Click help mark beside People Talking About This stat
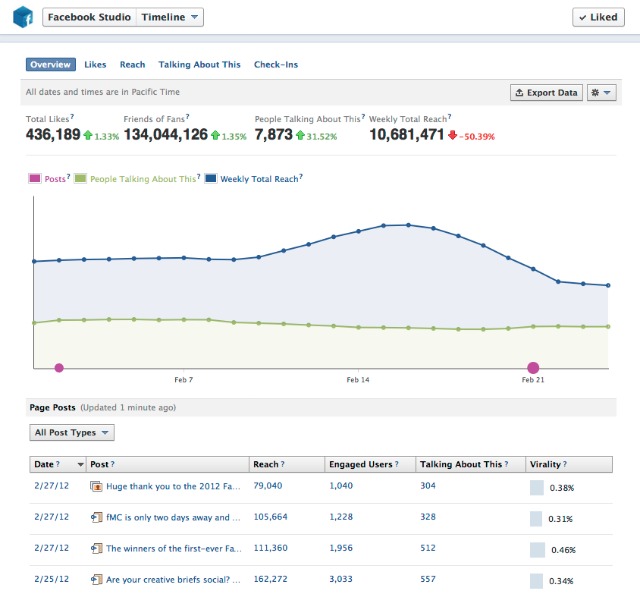Screen dimensions: 640x594 pos(363,117)
